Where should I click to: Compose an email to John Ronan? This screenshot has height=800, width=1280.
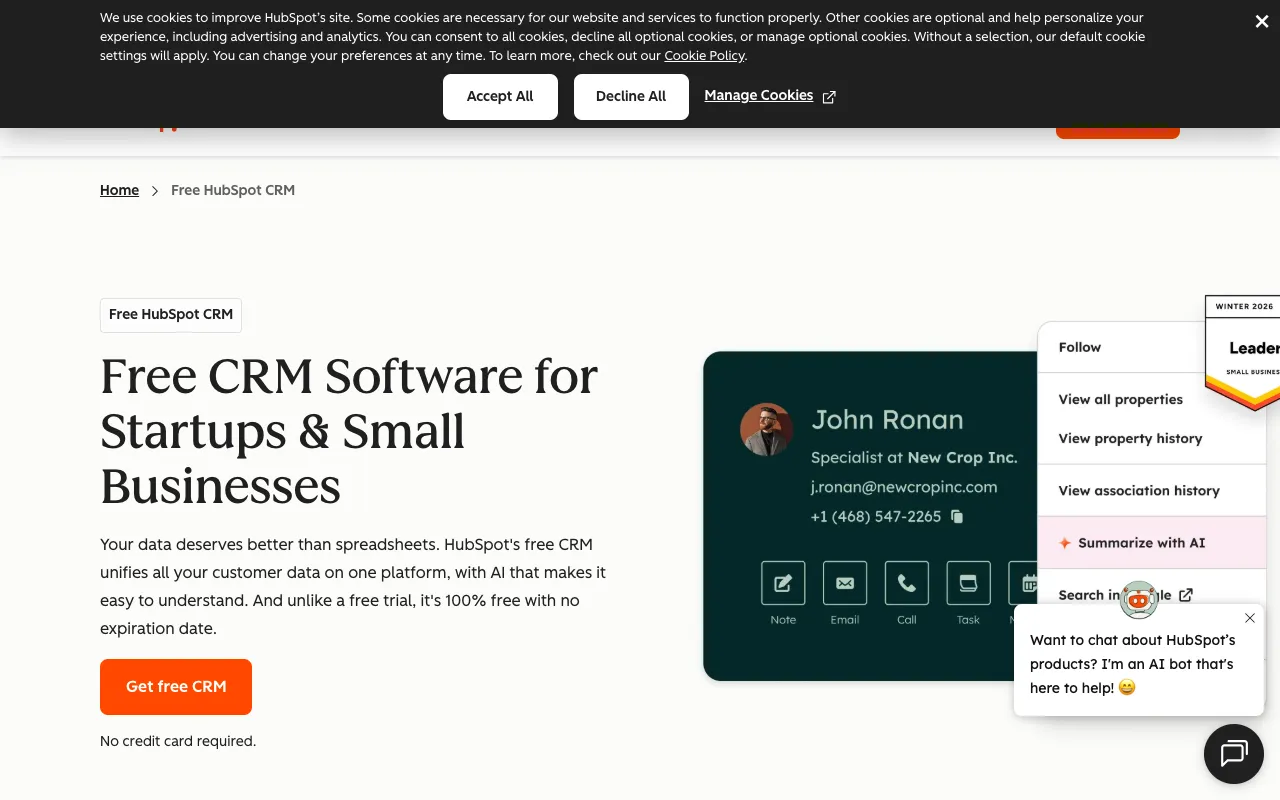845,583
